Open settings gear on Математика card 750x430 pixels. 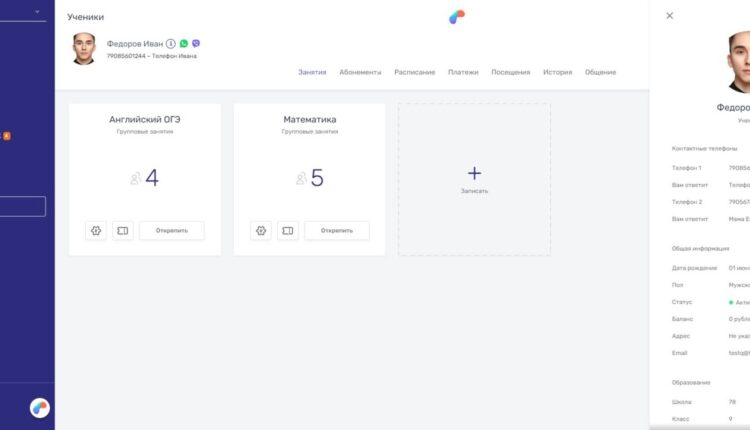(261, 230)
